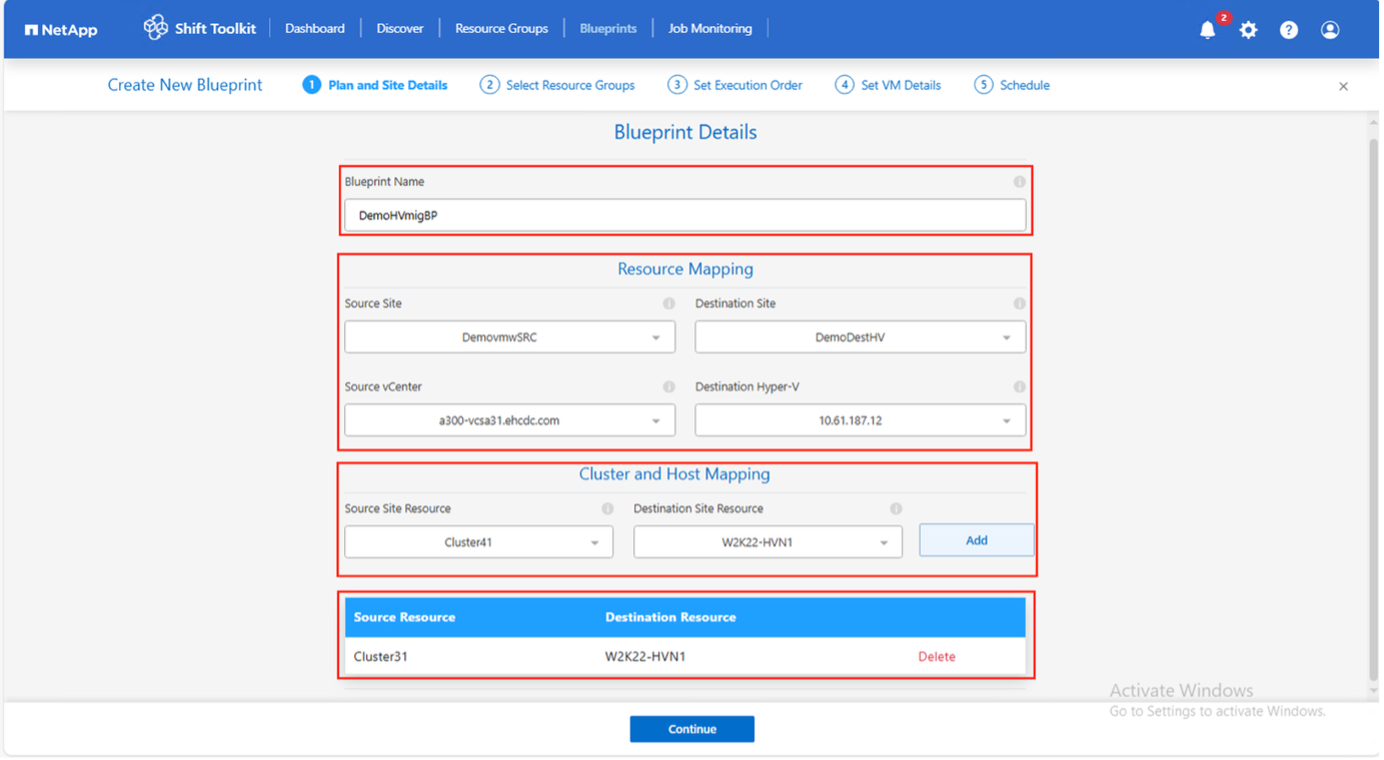Viewport: 1384px width, 760px height.
Task: Click info icon beside Source Site Resource
Action: pos(607,509)
